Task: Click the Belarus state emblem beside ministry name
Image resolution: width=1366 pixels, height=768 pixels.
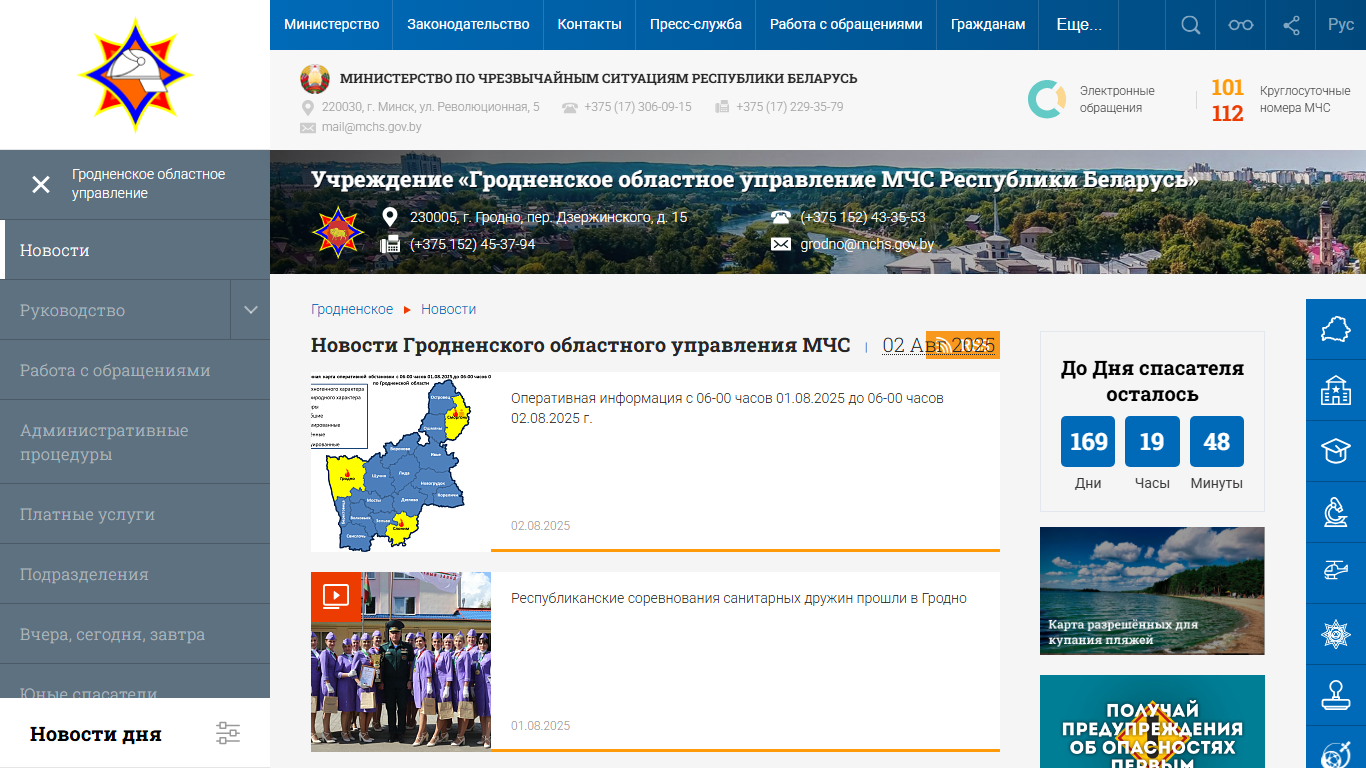Action: 315,79
